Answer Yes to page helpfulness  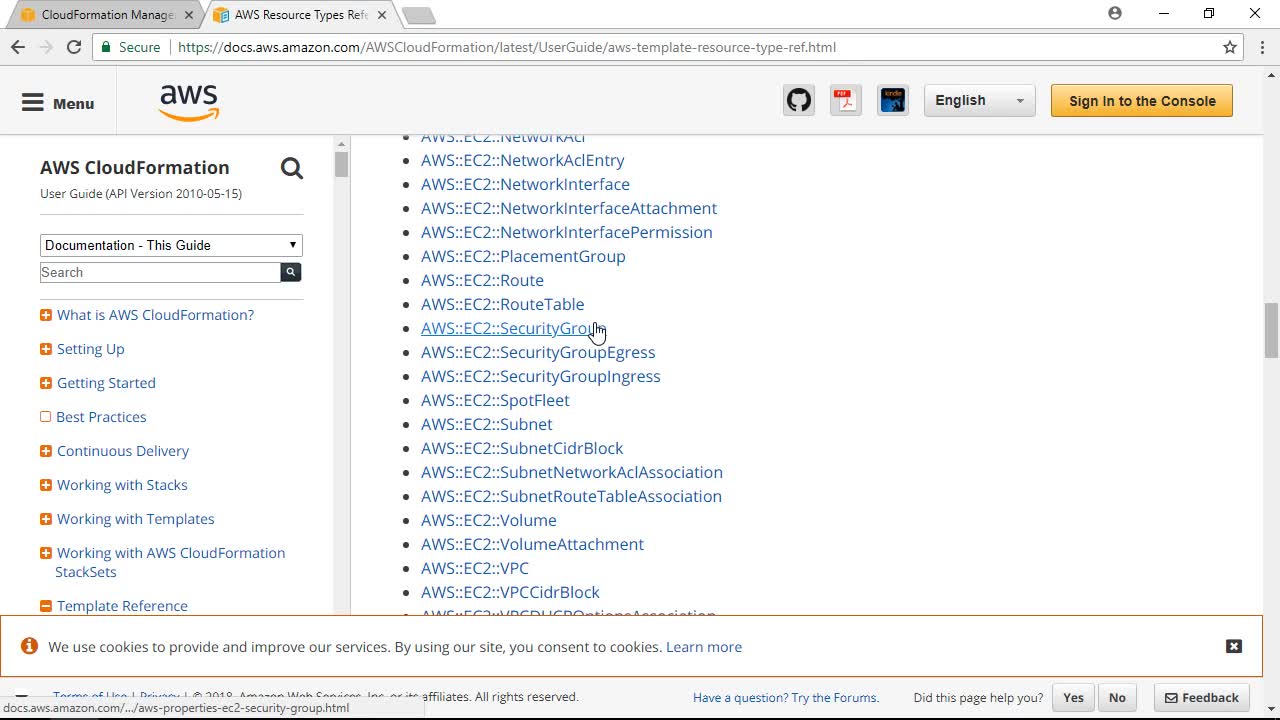click(x=1073, y=698)
